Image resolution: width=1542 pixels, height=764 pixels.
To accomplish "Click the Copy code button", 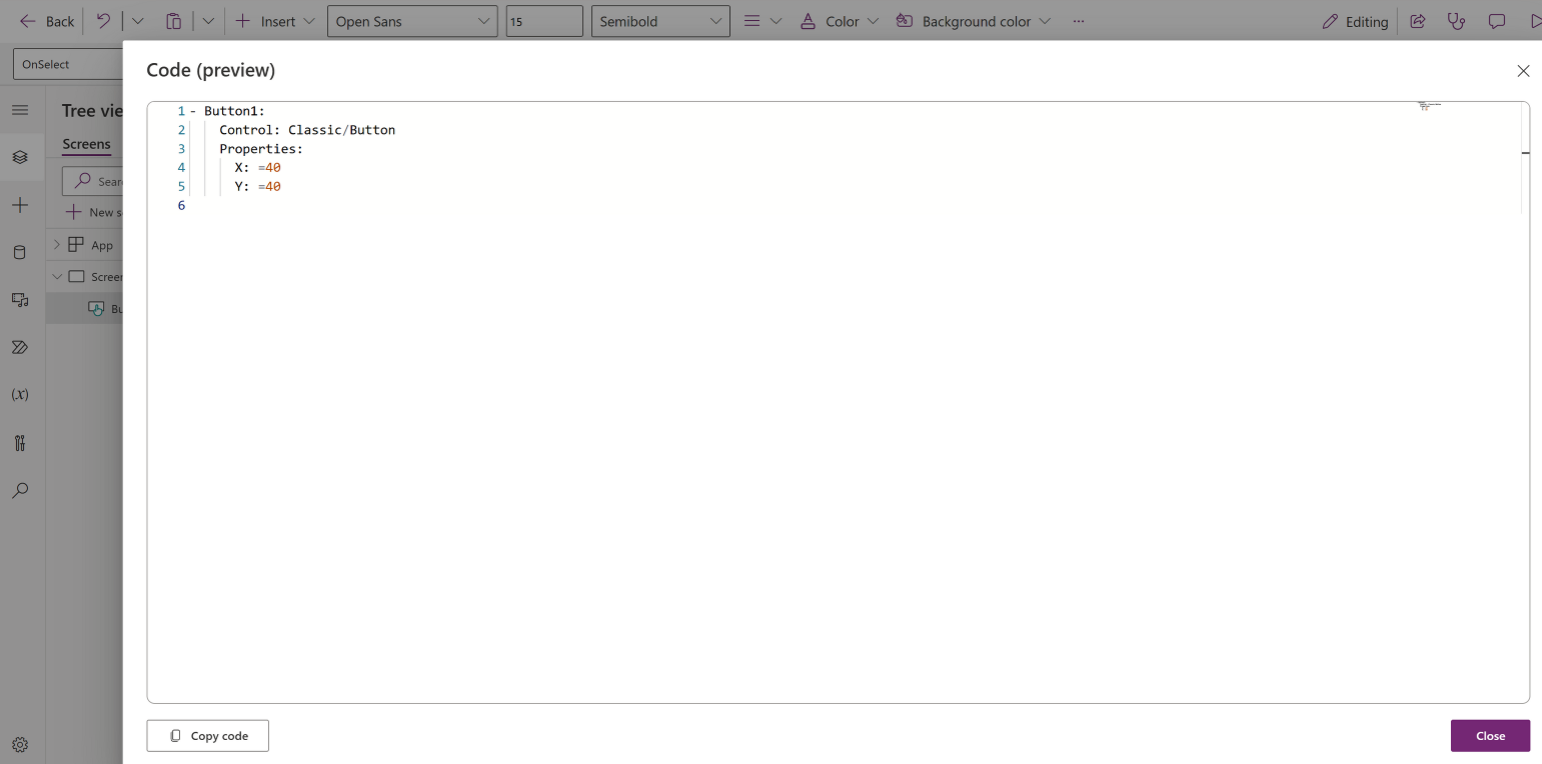I will coord(208,736).
